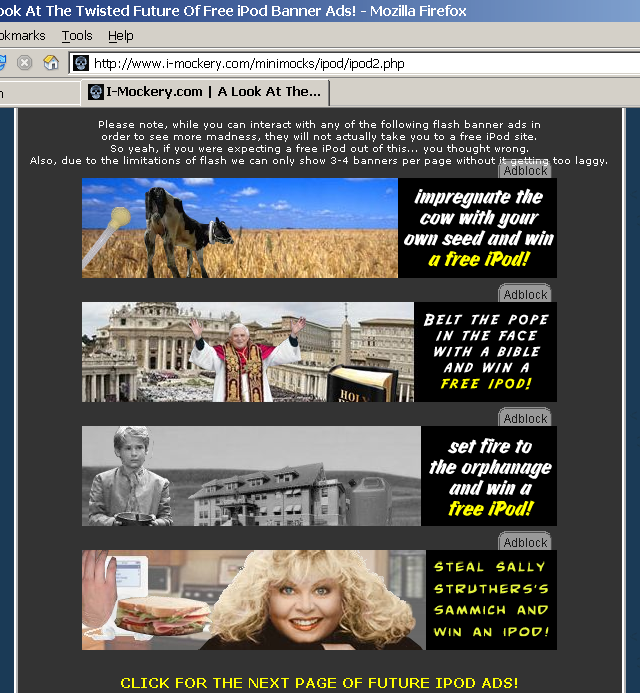The height and width of the screenshot is (693, 640).
Task: Click 'set fire to the orphanage' text
Action: [490, 477]
